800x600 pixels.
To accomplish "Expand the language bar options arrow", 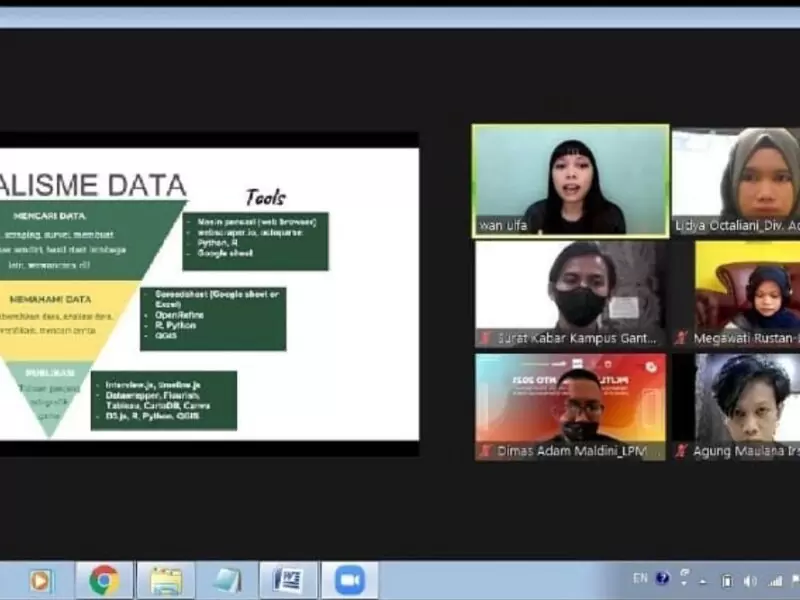I will pos(684,584).
